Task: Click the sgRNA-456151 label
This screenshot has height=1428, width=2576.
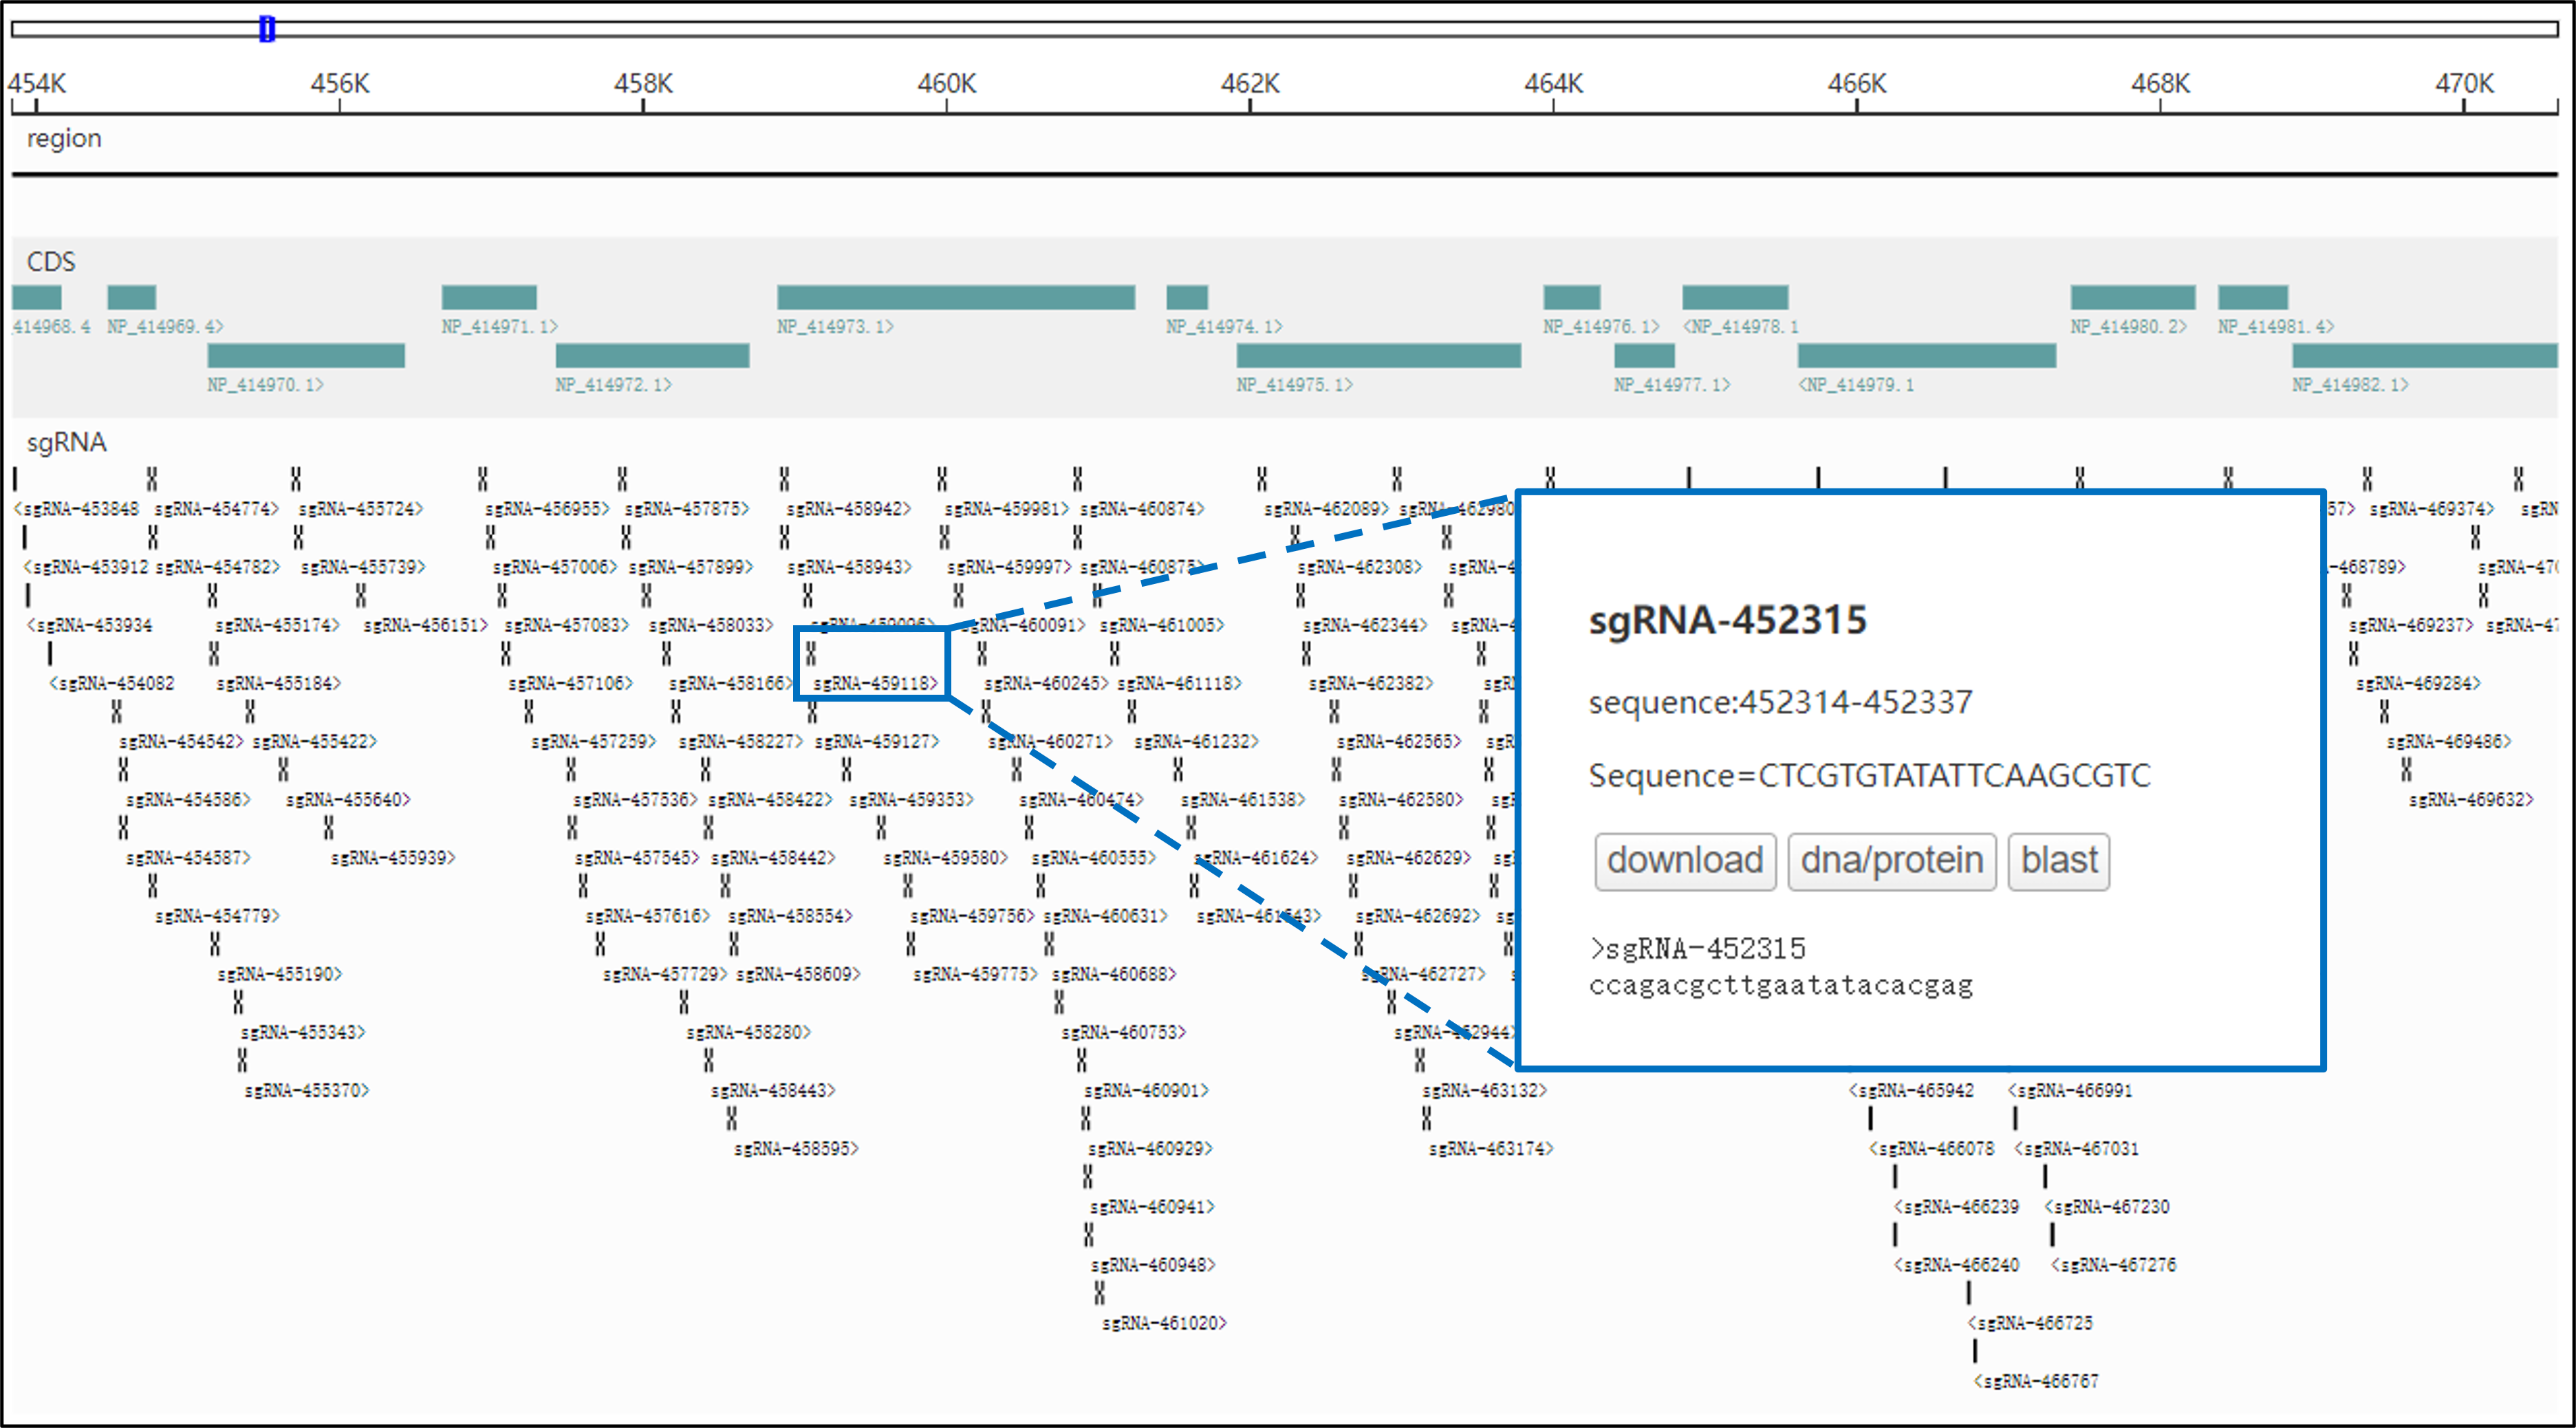Action: tap(426, 626)
